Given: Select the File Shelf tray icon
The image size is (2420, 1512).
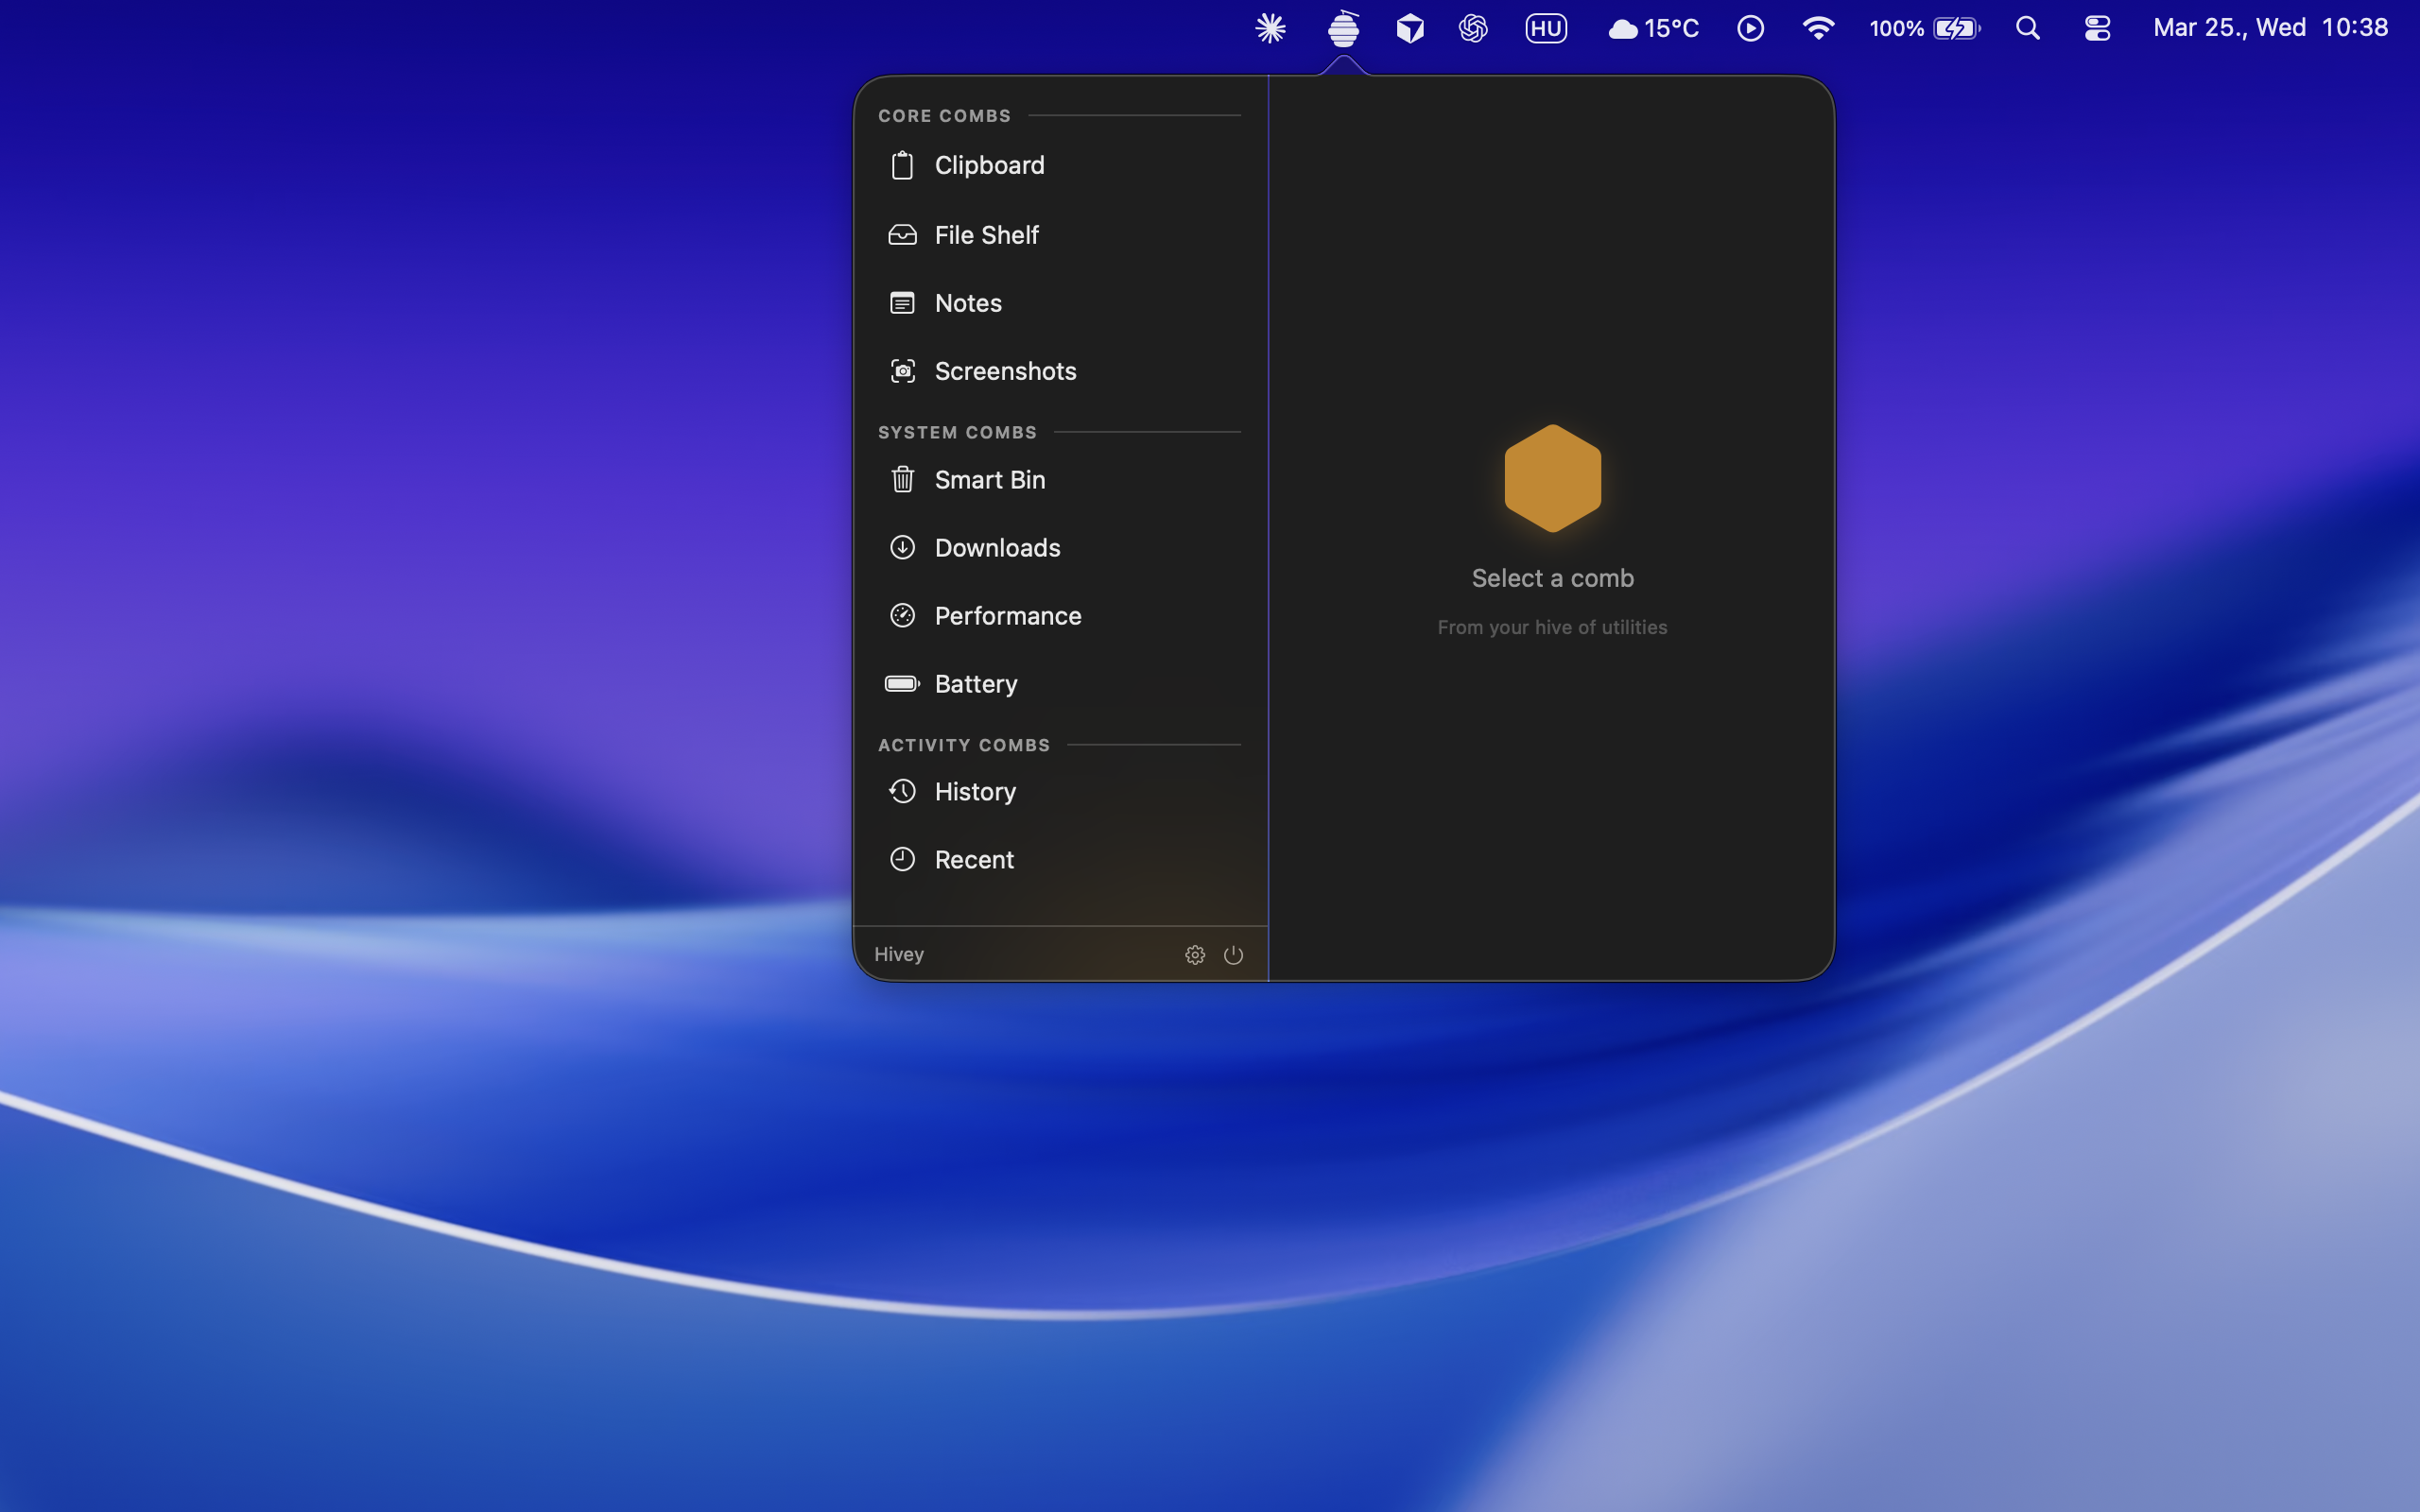Looking at the screenshot, I should (x=902, y=235).
